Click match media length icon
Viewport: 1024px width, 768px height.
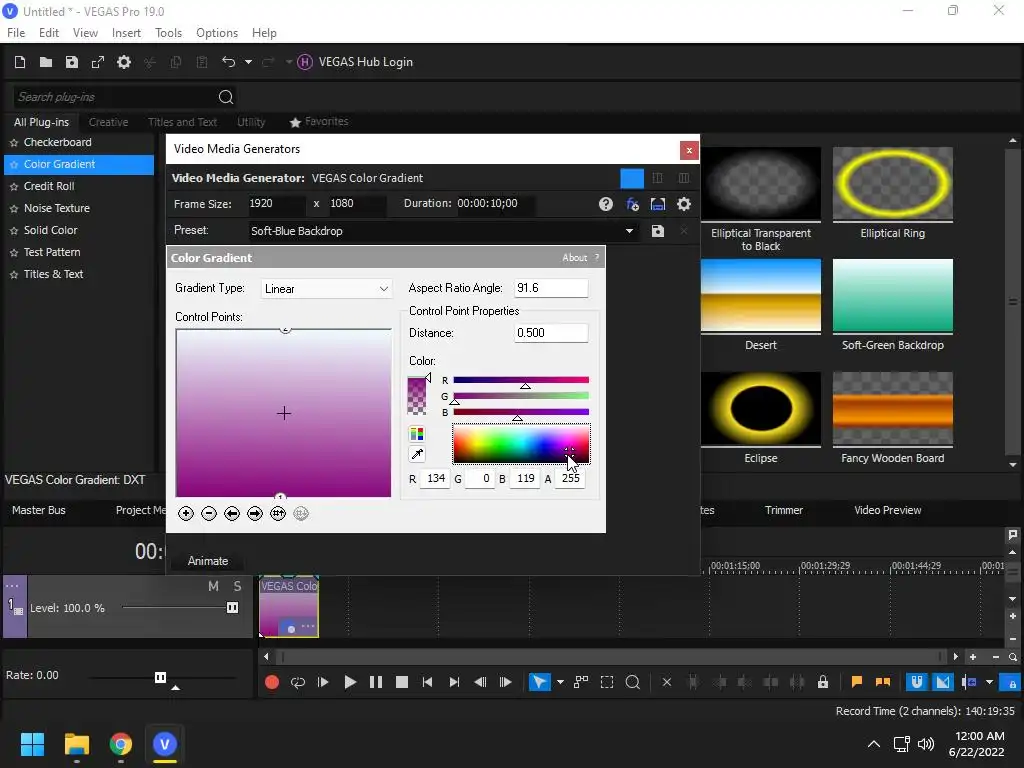(x=658, y=204)
